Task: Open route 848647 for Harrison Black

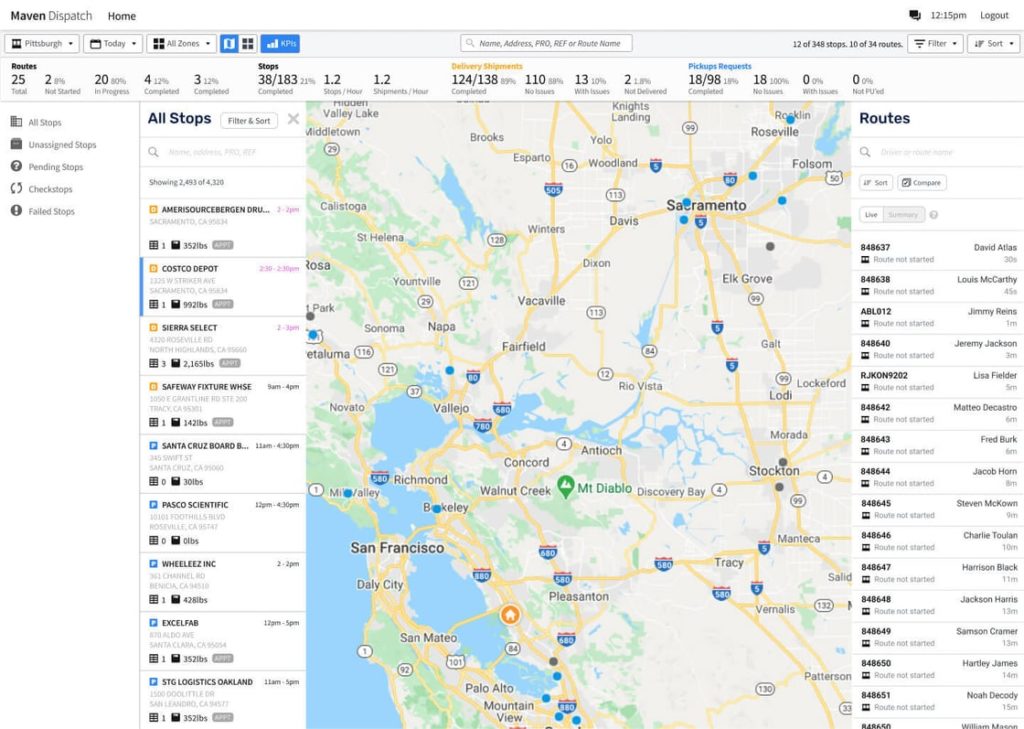Action: pyautogui.click(x=938, y=574)
